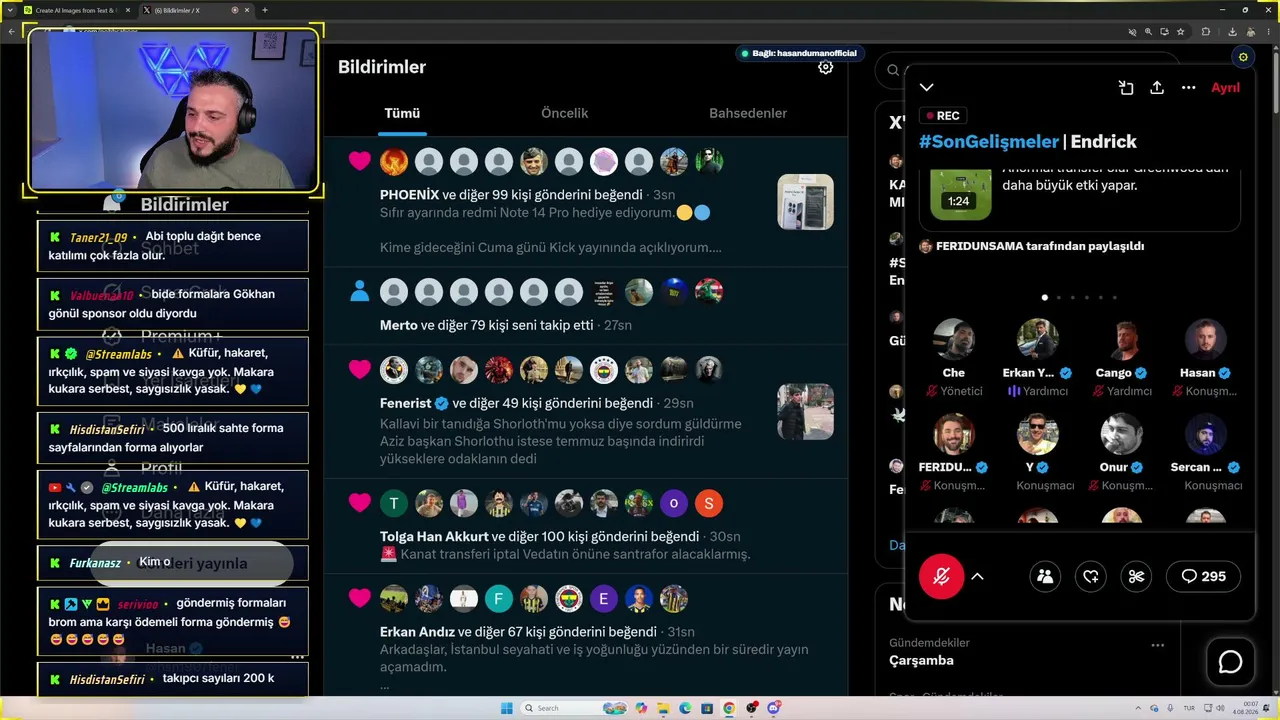The image size is (1280, 720).
Task: Click the #SonGelişmeler hashtag in Space title
Action: coord(988,142)
